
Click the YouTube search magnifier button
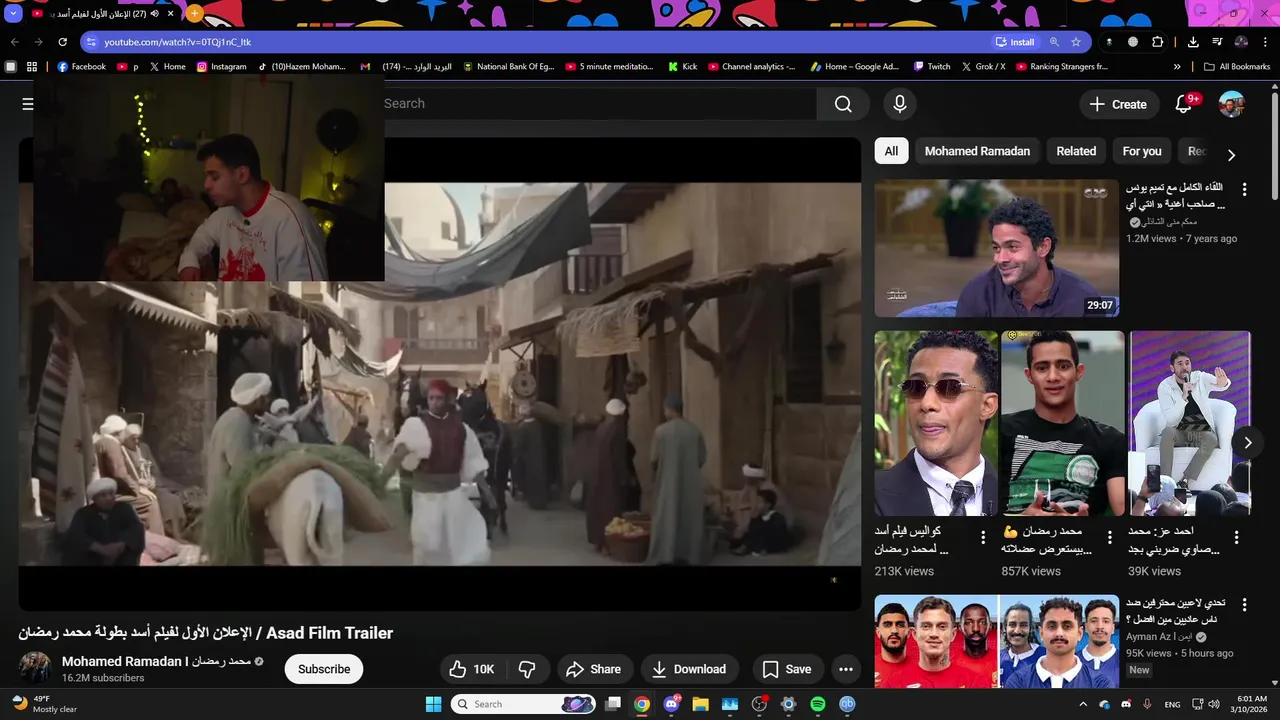(843, 104)
